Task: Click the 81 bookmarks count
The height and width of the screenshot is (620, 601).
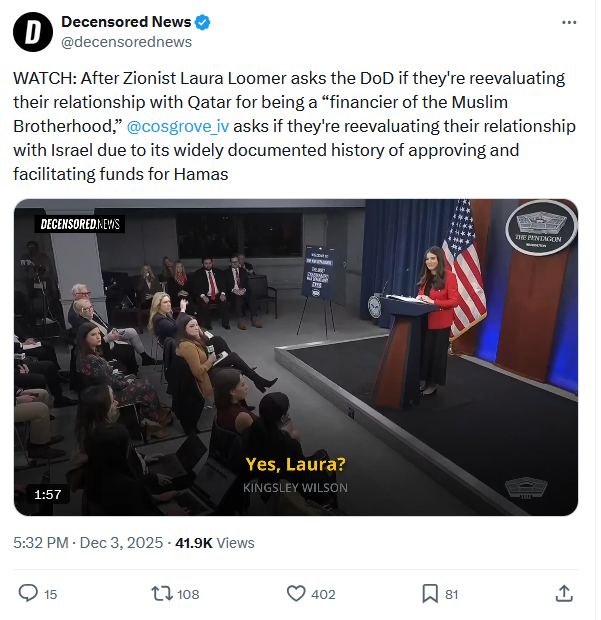Action: coord(452,594)
